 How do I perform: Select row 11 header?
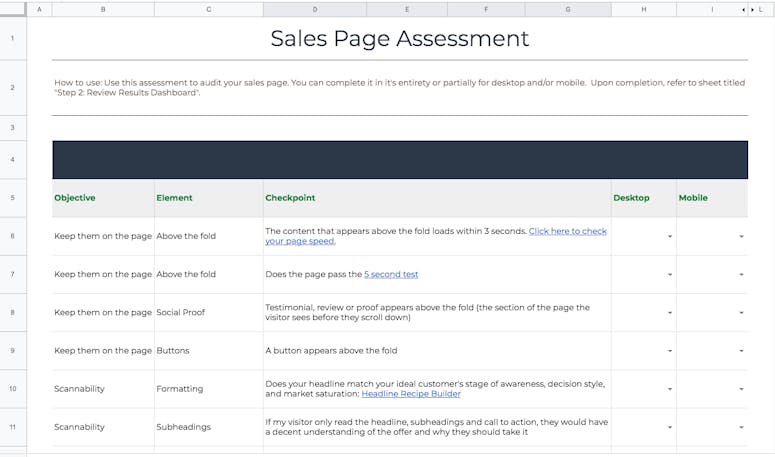click(13, 427)
